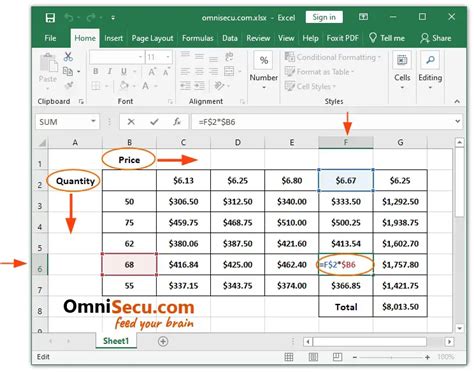Image resolution: width=474 pixels, height=372 pixels.
Task: Open Ribbon Display Options icon
Action: 363,17
